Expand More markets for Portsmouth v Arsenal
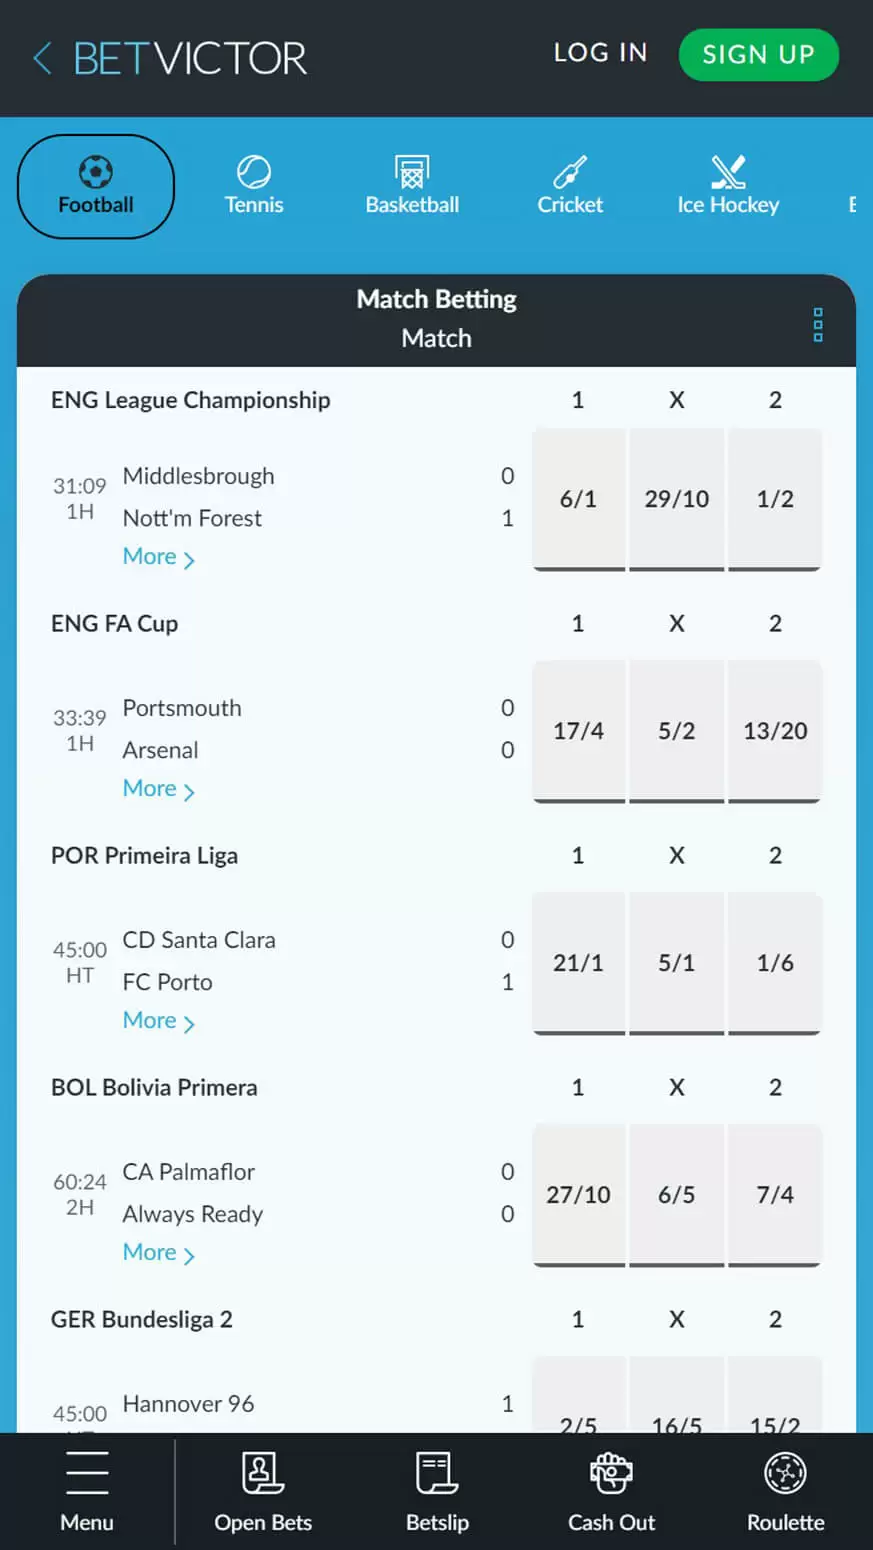Viewport: 873px width, 1550px height. coord(158,789)
